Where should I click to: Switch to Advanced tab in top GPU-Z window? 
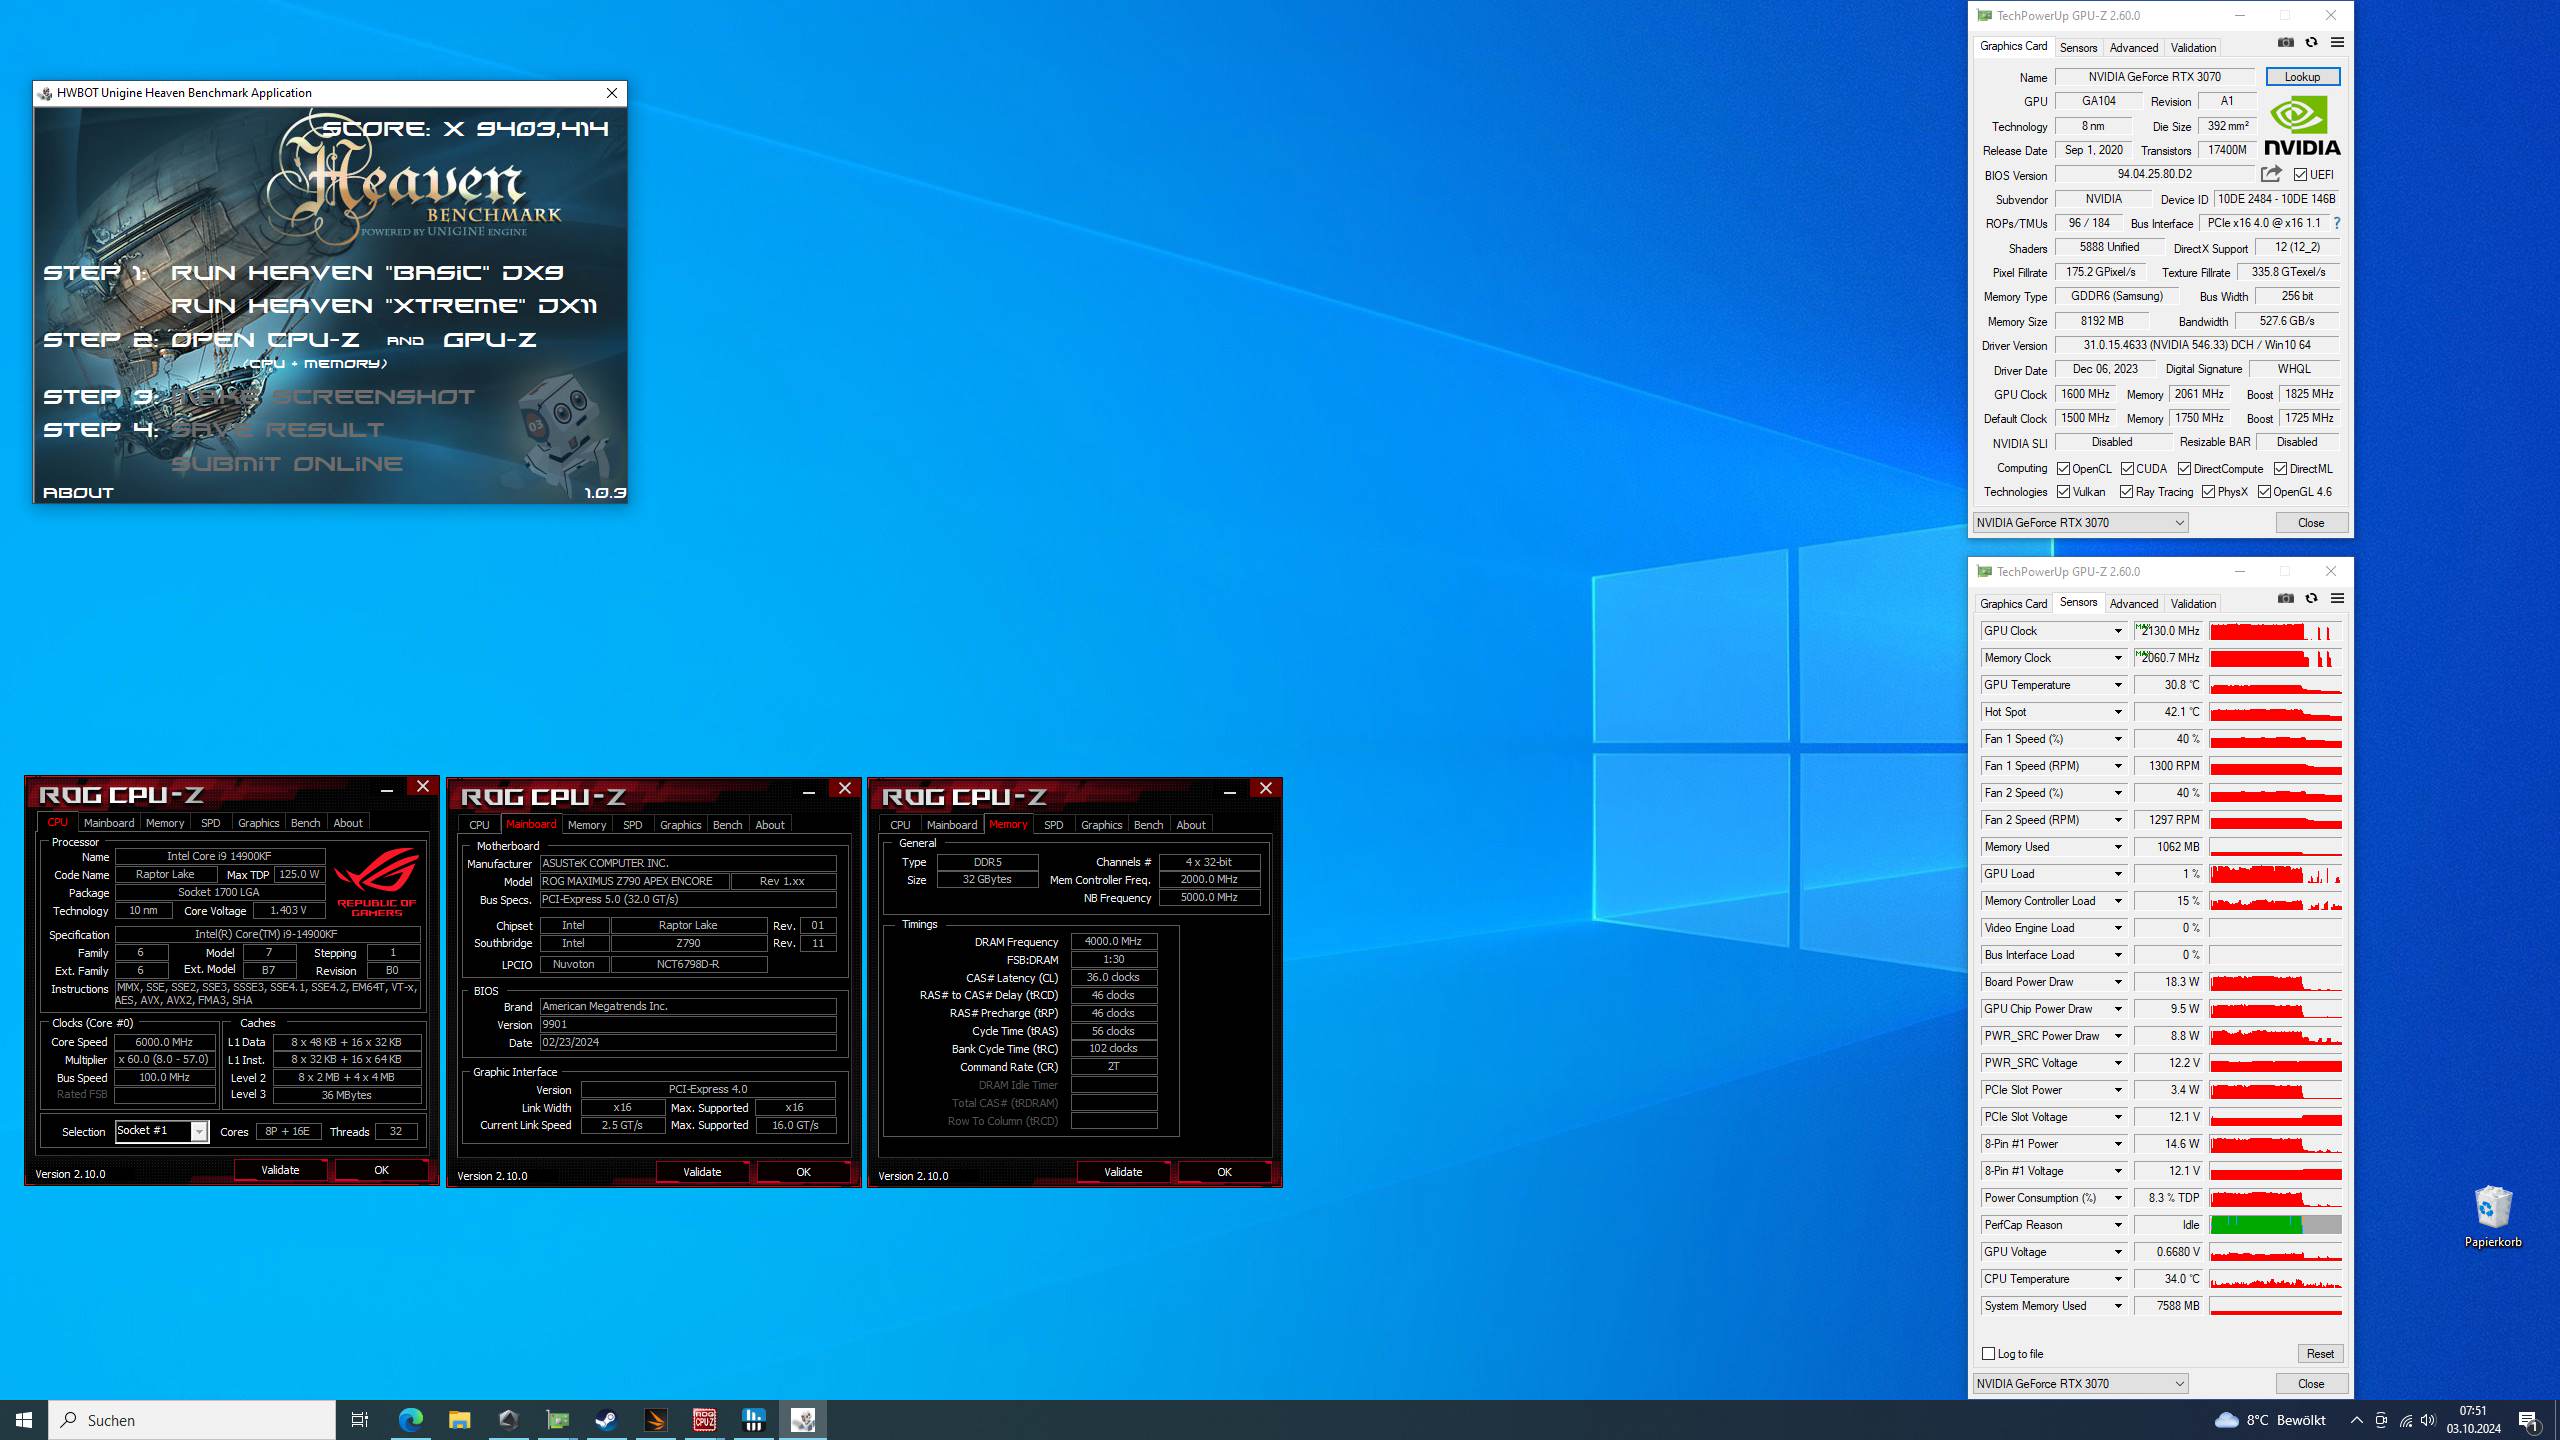click(x=2133, y=47)
